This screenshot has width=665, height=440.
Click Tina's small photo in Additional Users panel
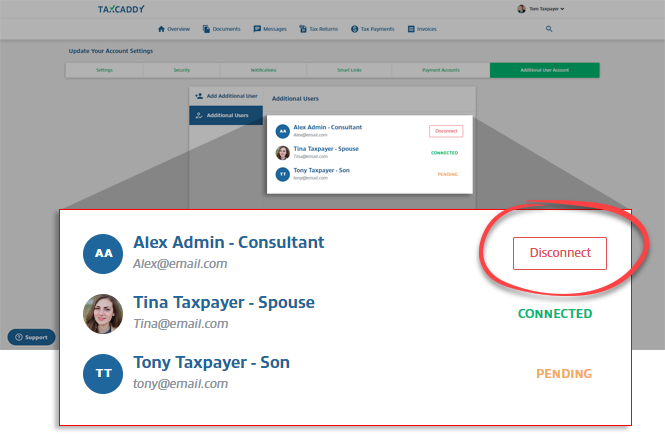tap(282, 153)
